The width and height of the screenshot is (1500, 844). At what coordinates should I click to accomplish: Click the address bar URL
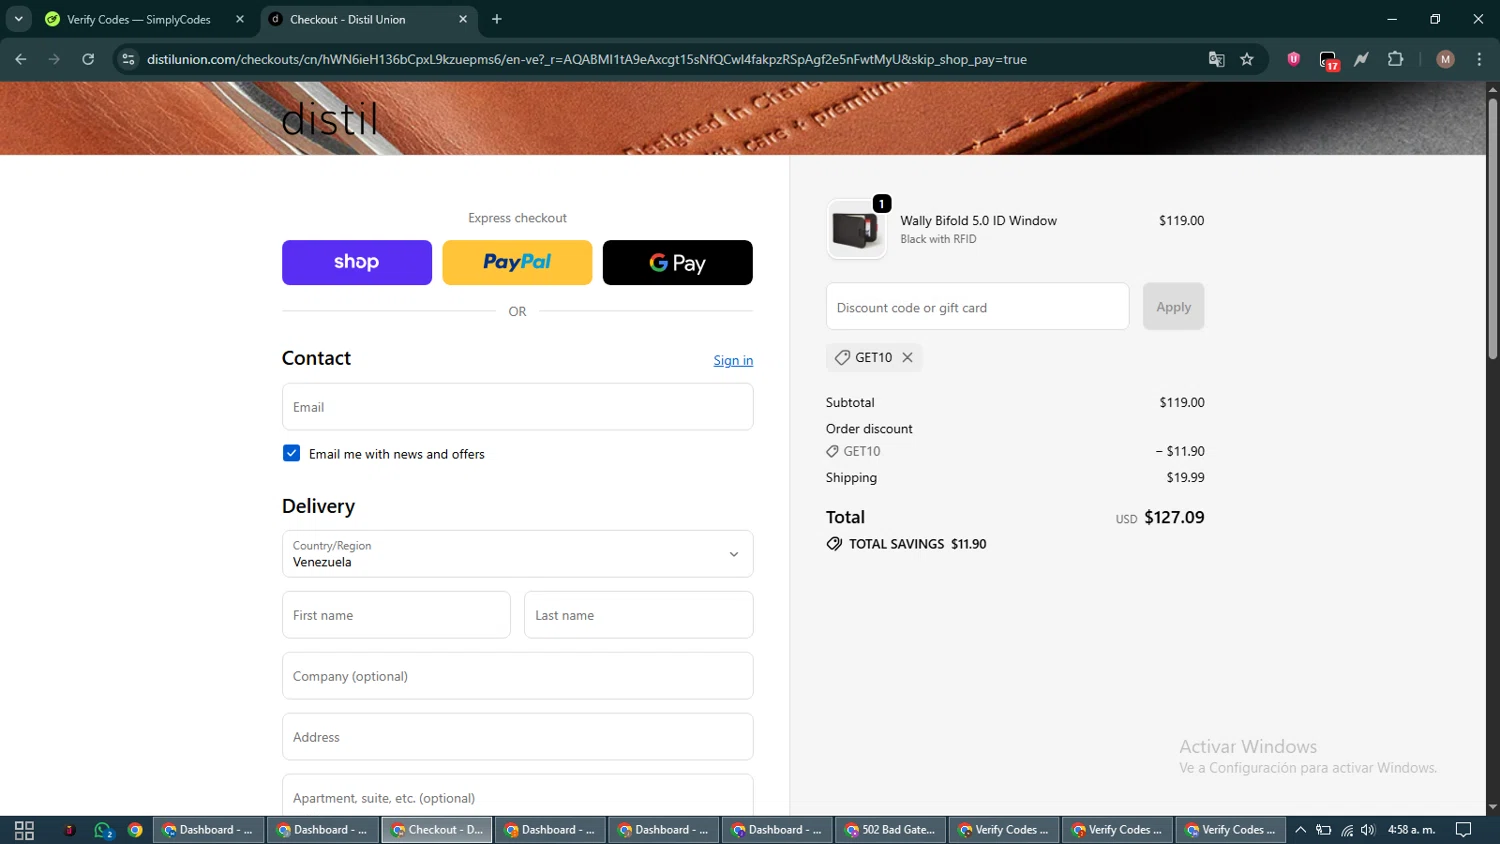click(586, 59)
